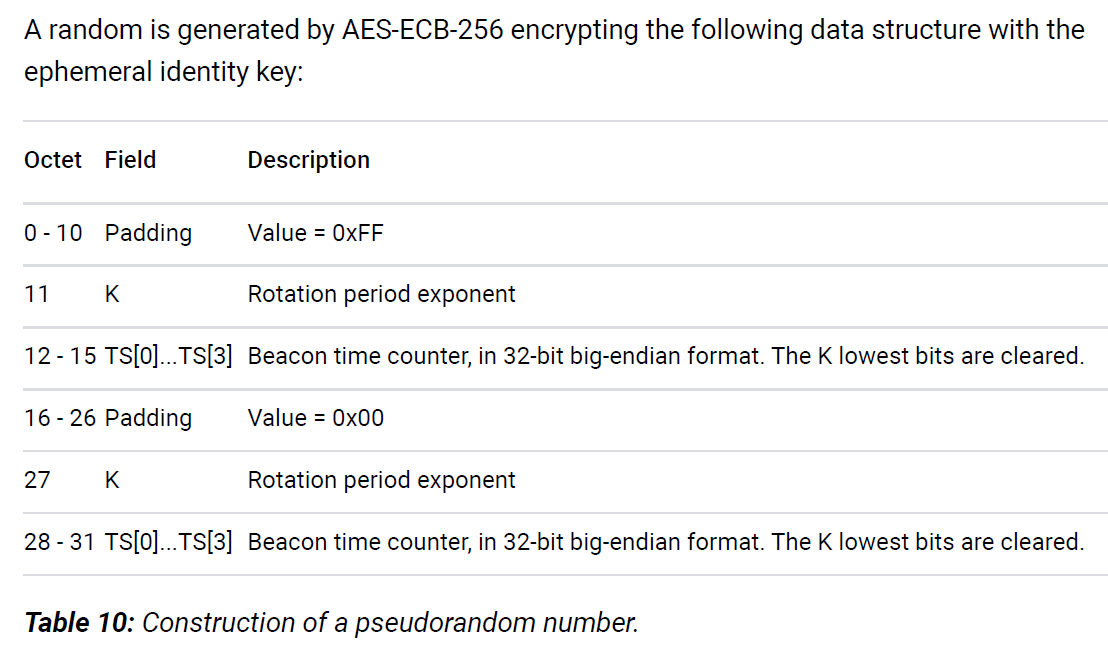Click the Description column header
Screen dimensions: 1108x647
tap(309, 160)
